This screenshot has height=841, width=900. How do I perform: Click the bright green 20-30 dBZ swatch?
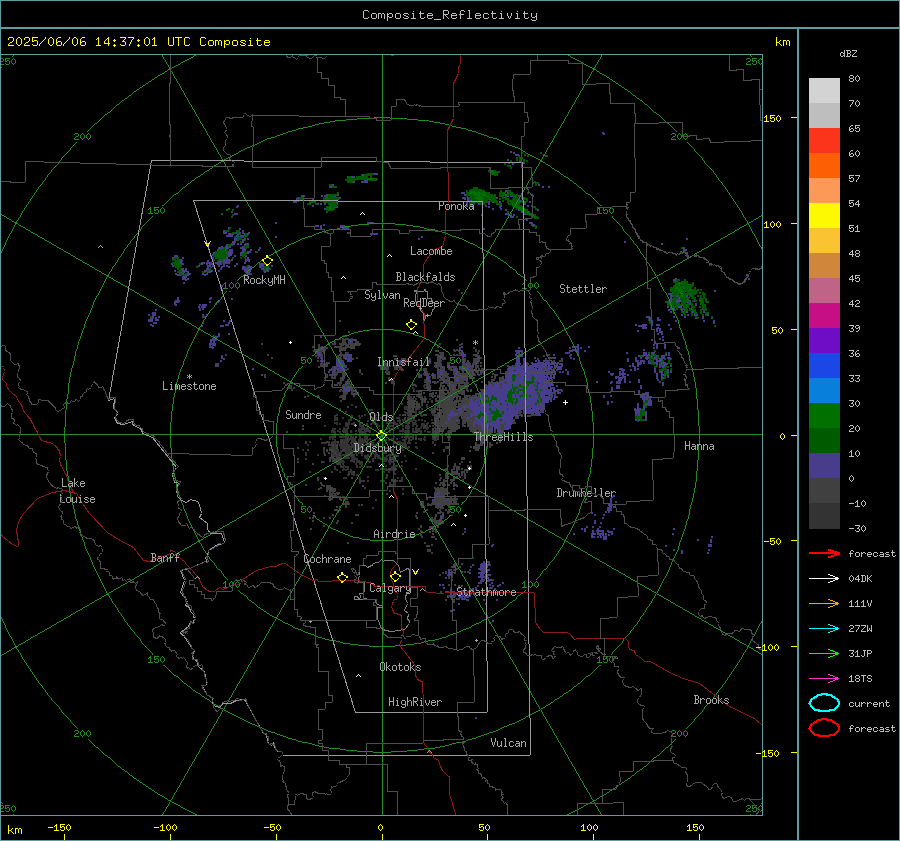824,416
